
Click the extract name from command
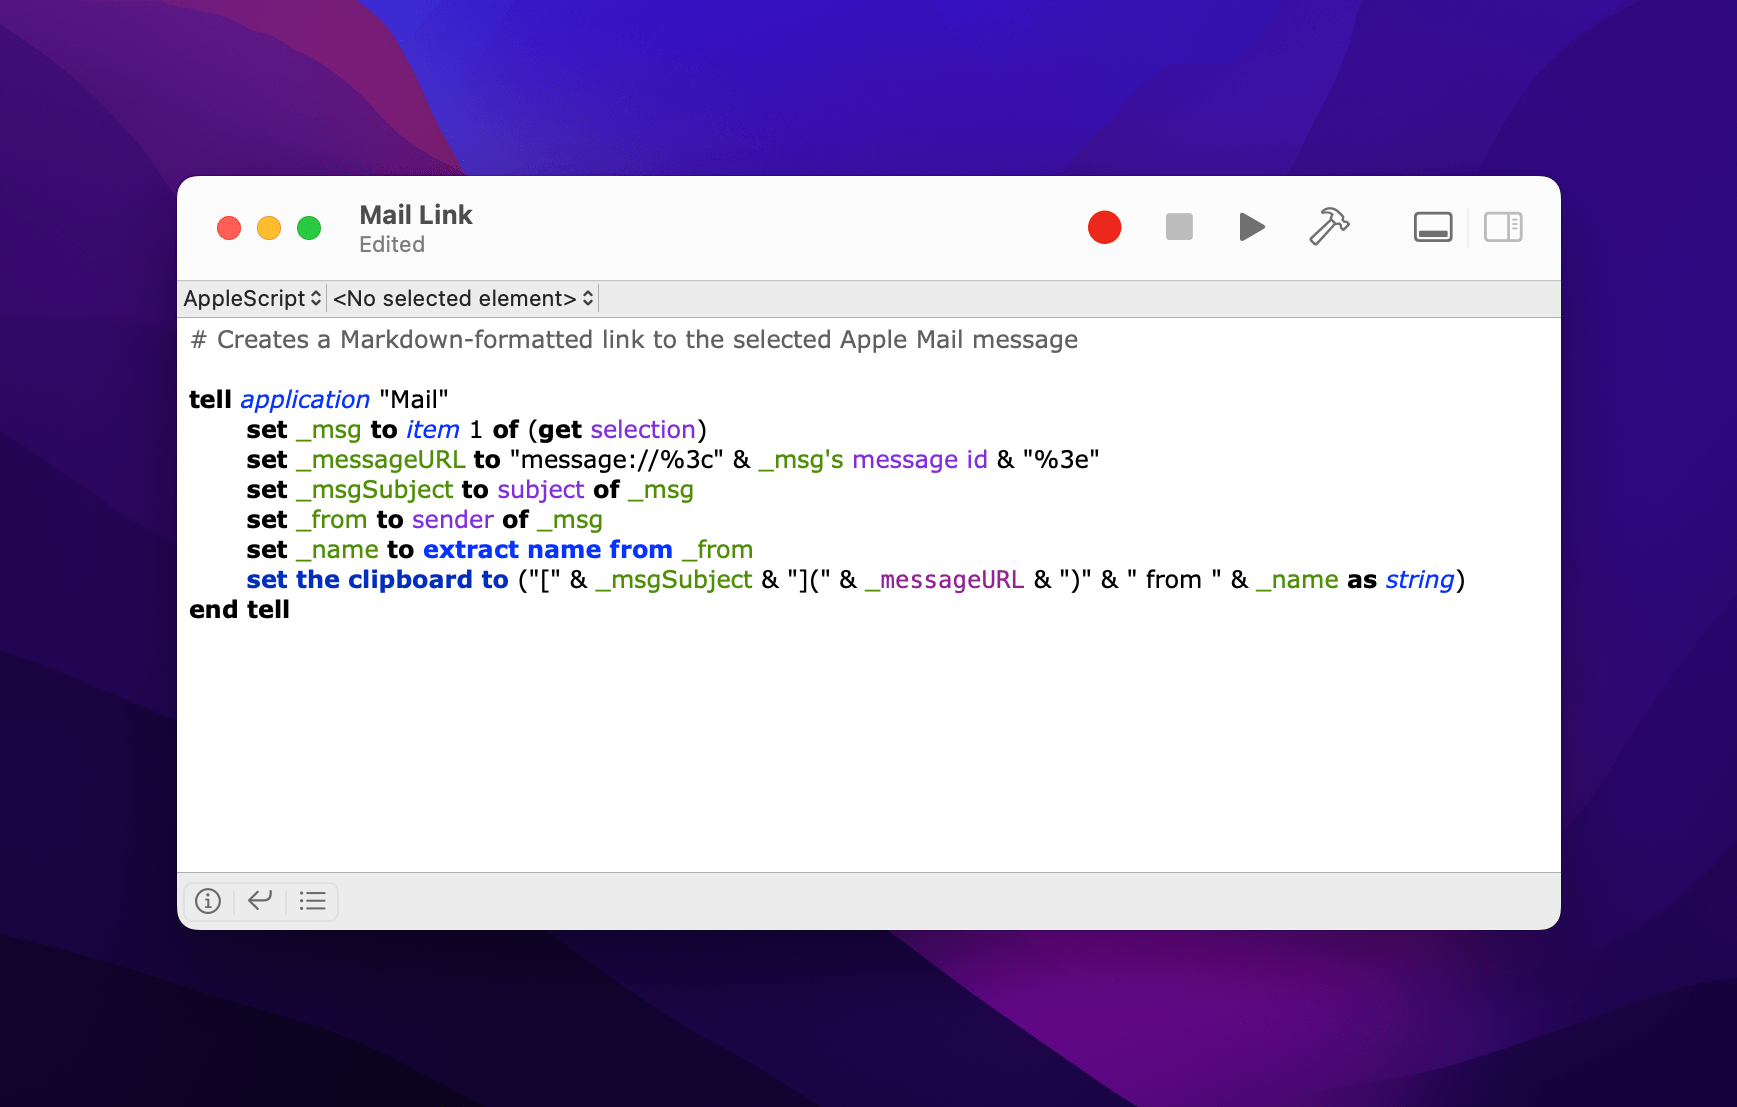coord(548,550)
